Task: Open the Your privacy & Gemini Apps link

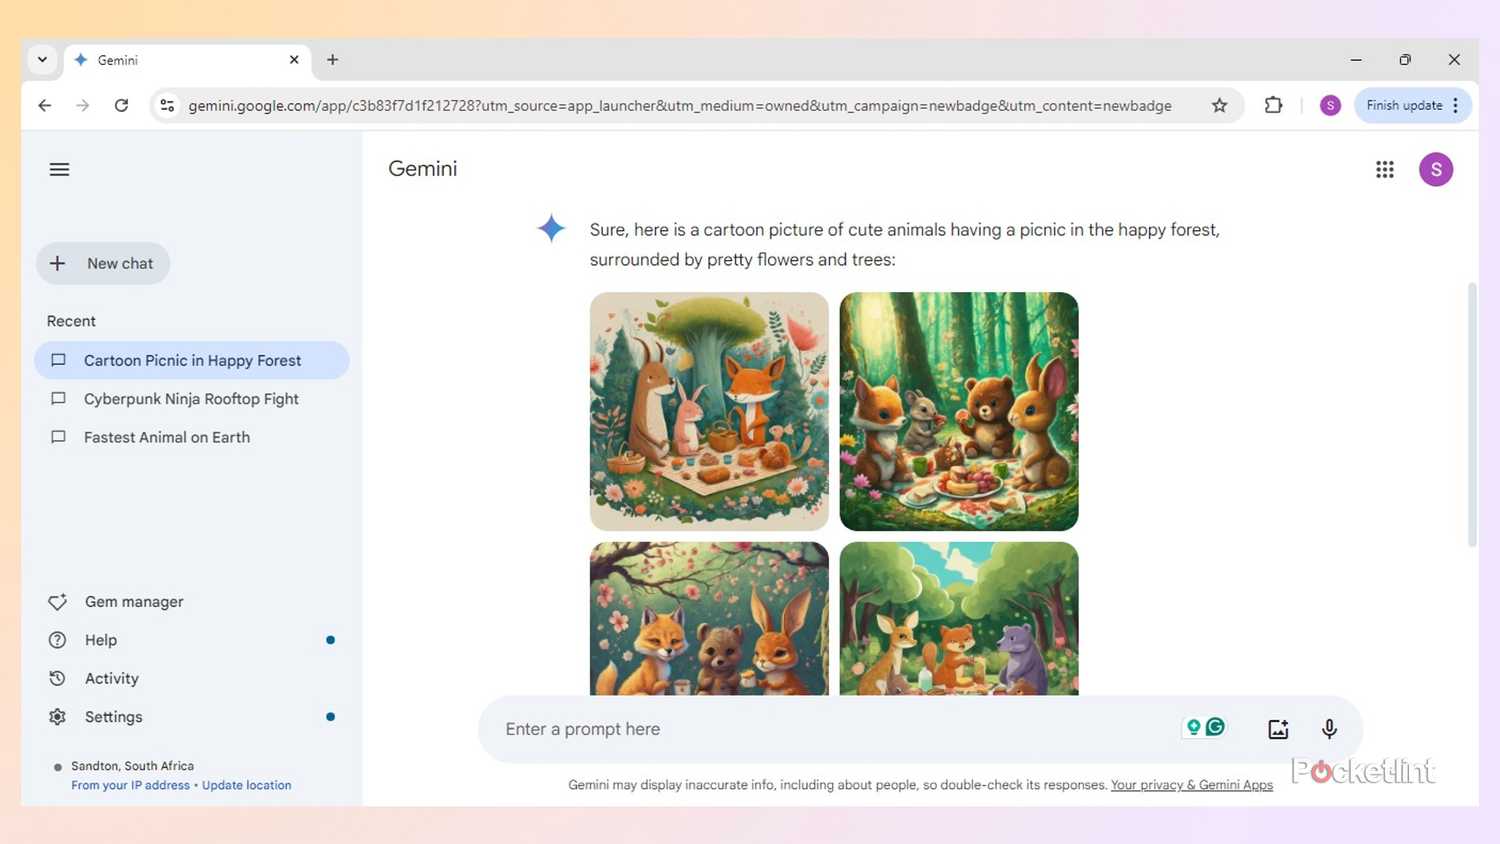Action: point(1190,785)
